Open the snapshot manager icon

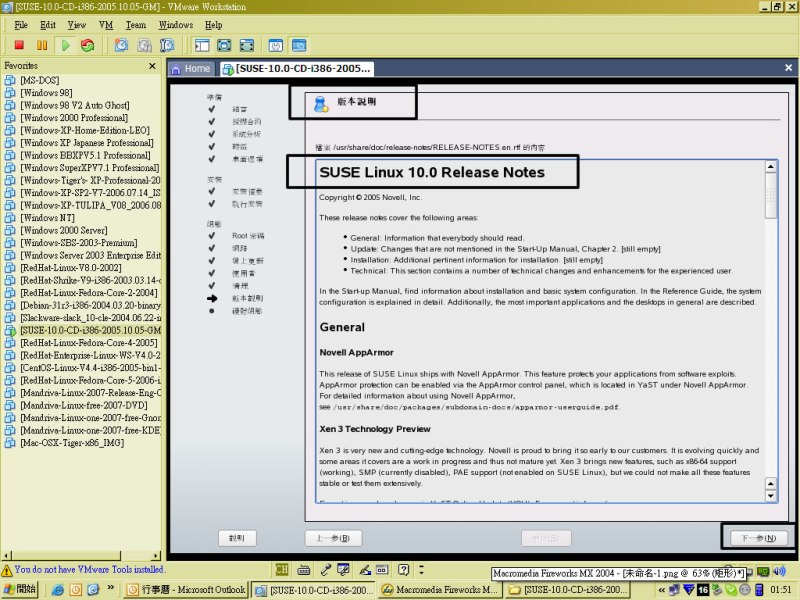(167, 45)
